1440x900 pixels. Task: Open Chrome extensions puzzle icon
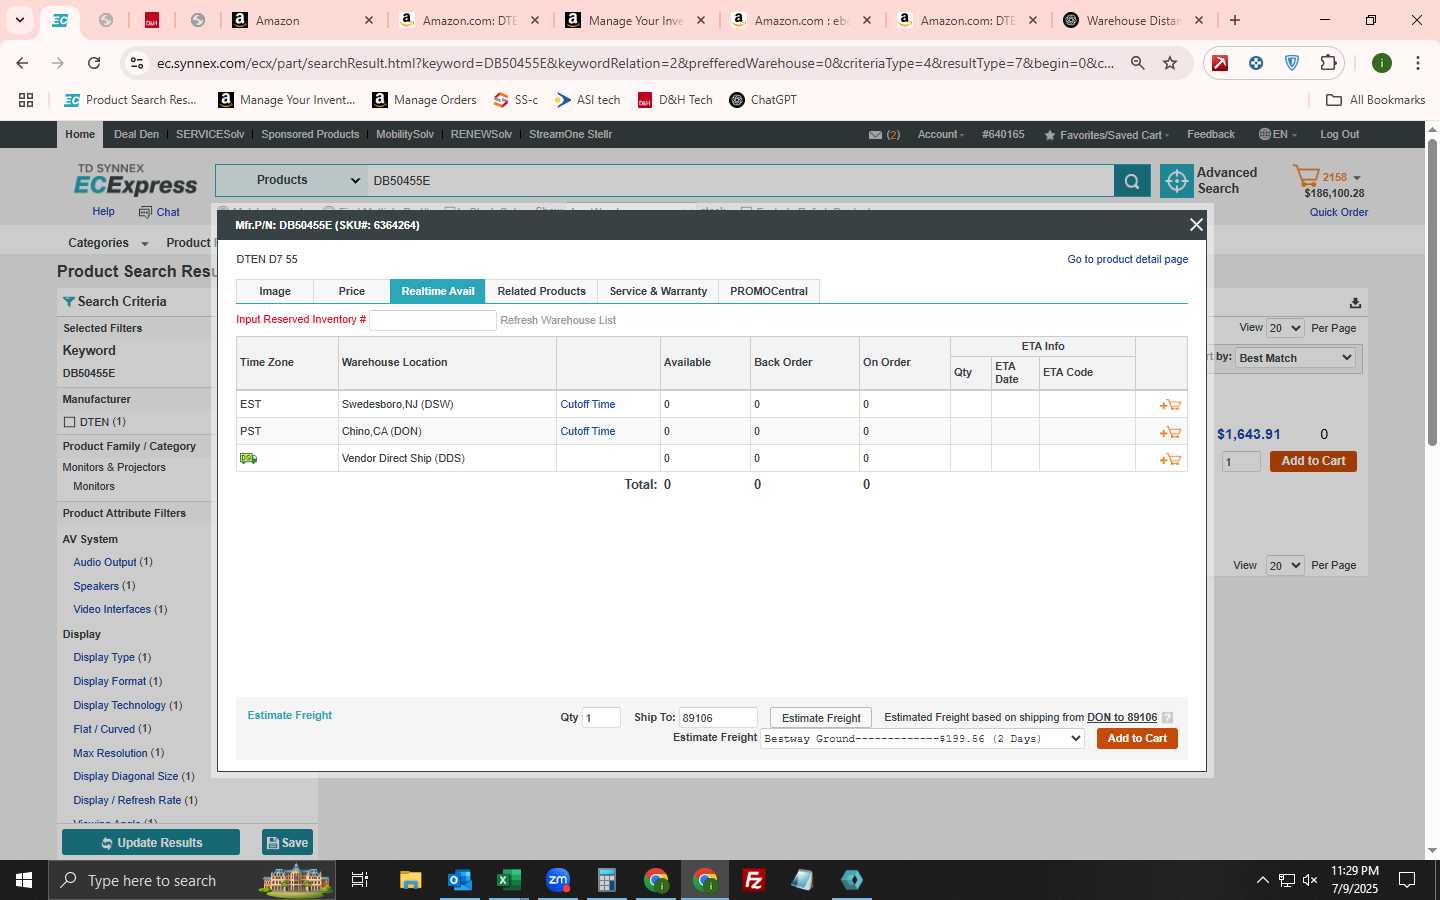[x=1328, y=63]
